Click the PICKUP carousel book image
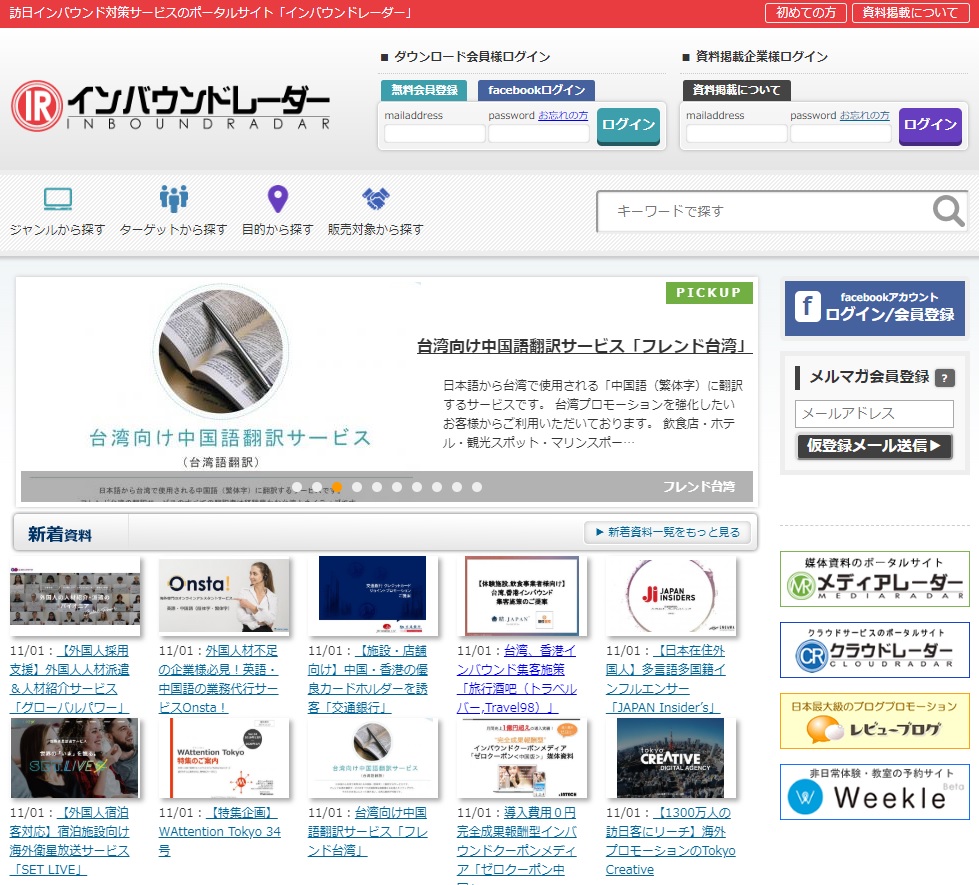 (x=221, y=352)
